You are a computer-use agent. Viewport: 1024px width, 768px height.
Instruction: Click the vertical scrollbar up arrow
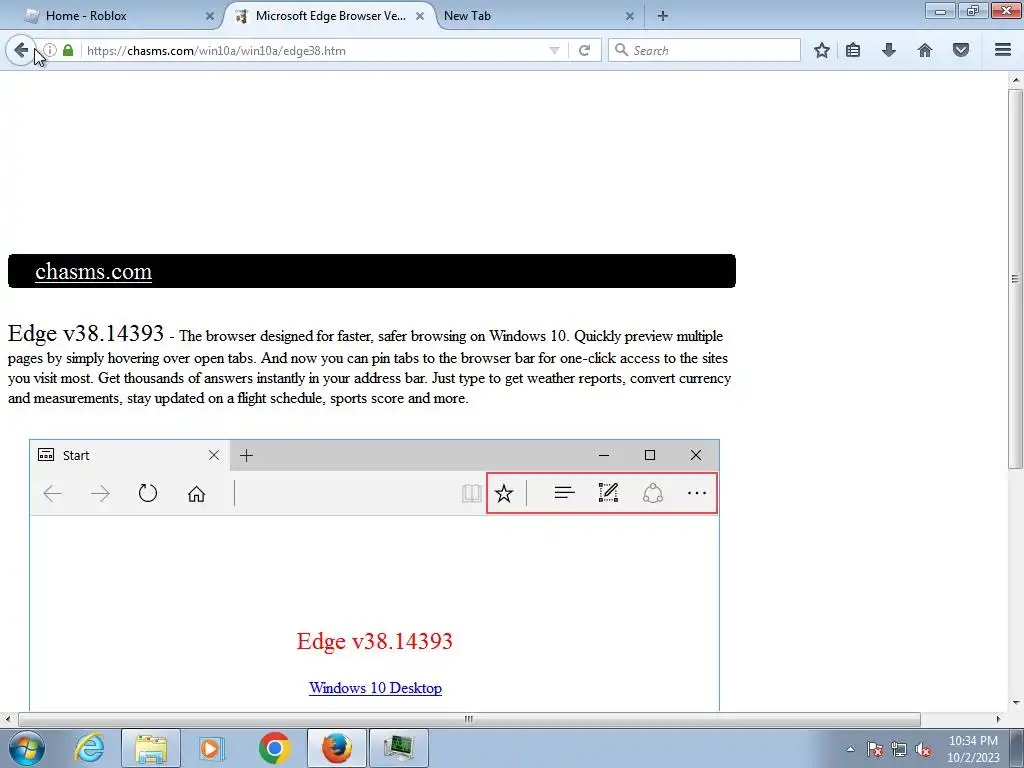point(1016,80)
